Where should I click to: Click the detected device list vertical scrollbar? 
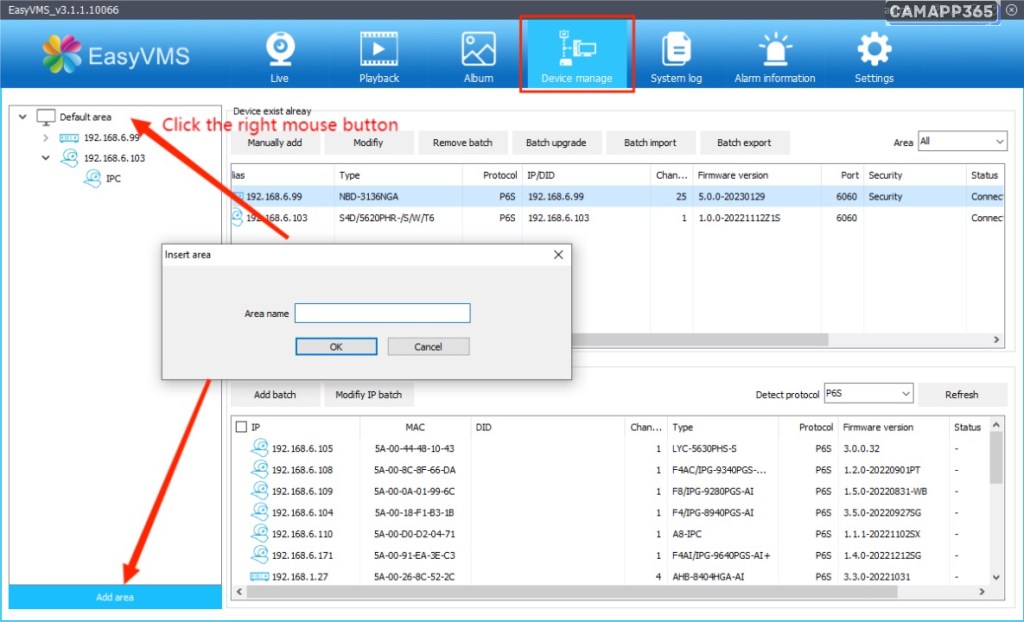click(x=995, y=462)
